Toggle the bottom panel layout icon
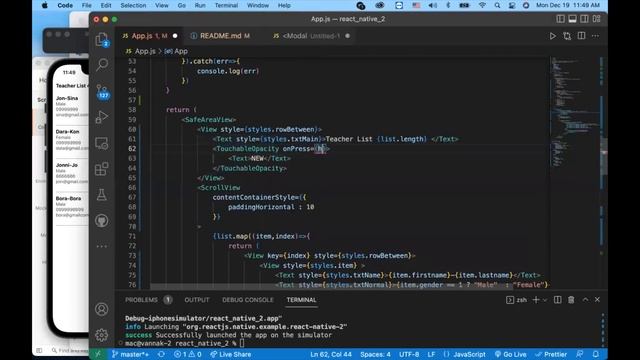 pyautogui.click(x=572, y=19)
